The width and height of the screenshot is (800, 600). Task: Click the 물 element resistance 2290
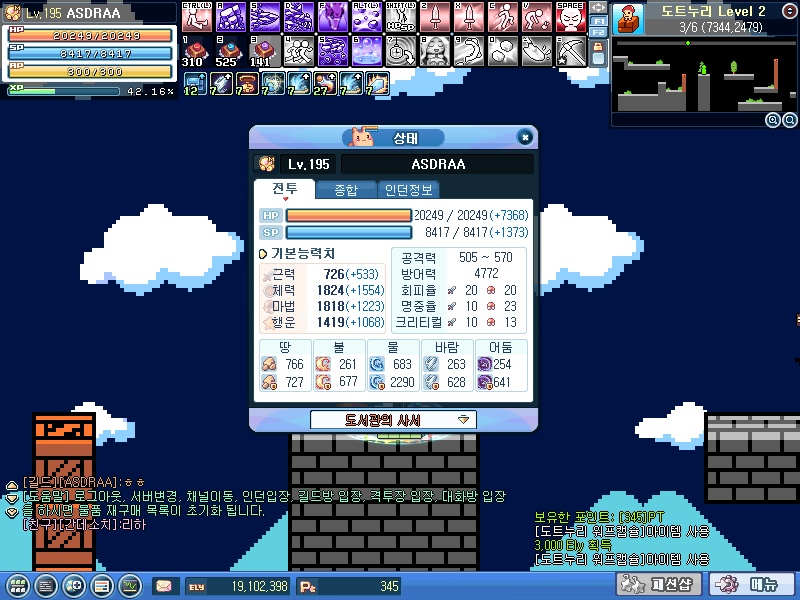[402, 382]
